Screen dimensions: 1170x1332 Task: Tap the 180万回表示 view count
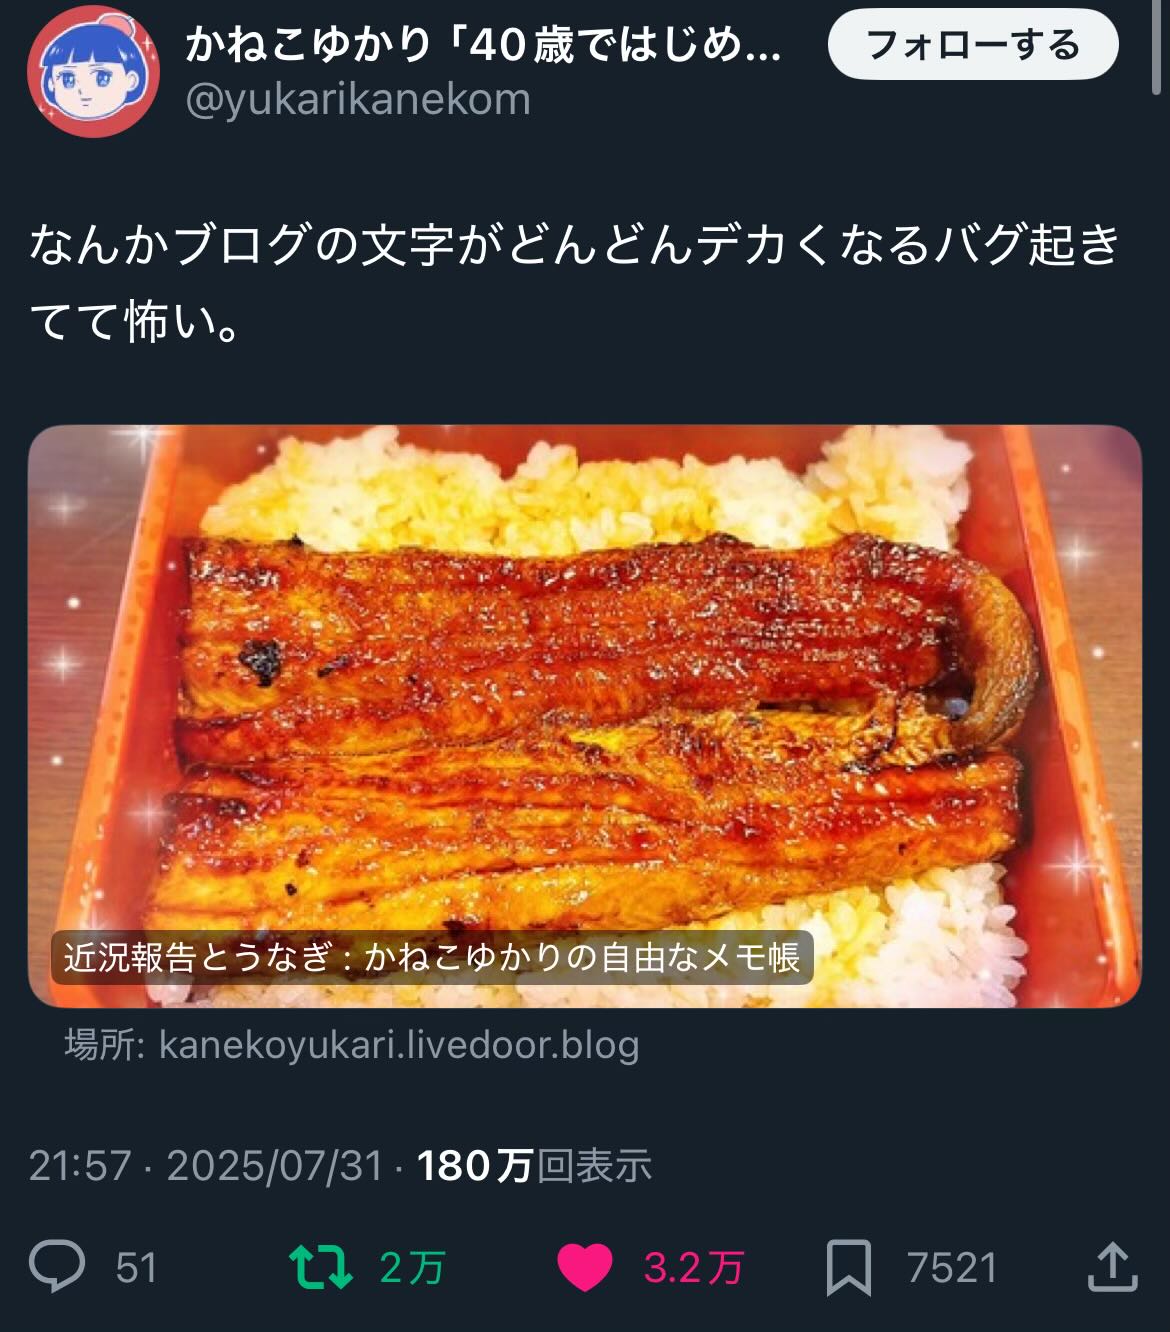click(534, 1166)
